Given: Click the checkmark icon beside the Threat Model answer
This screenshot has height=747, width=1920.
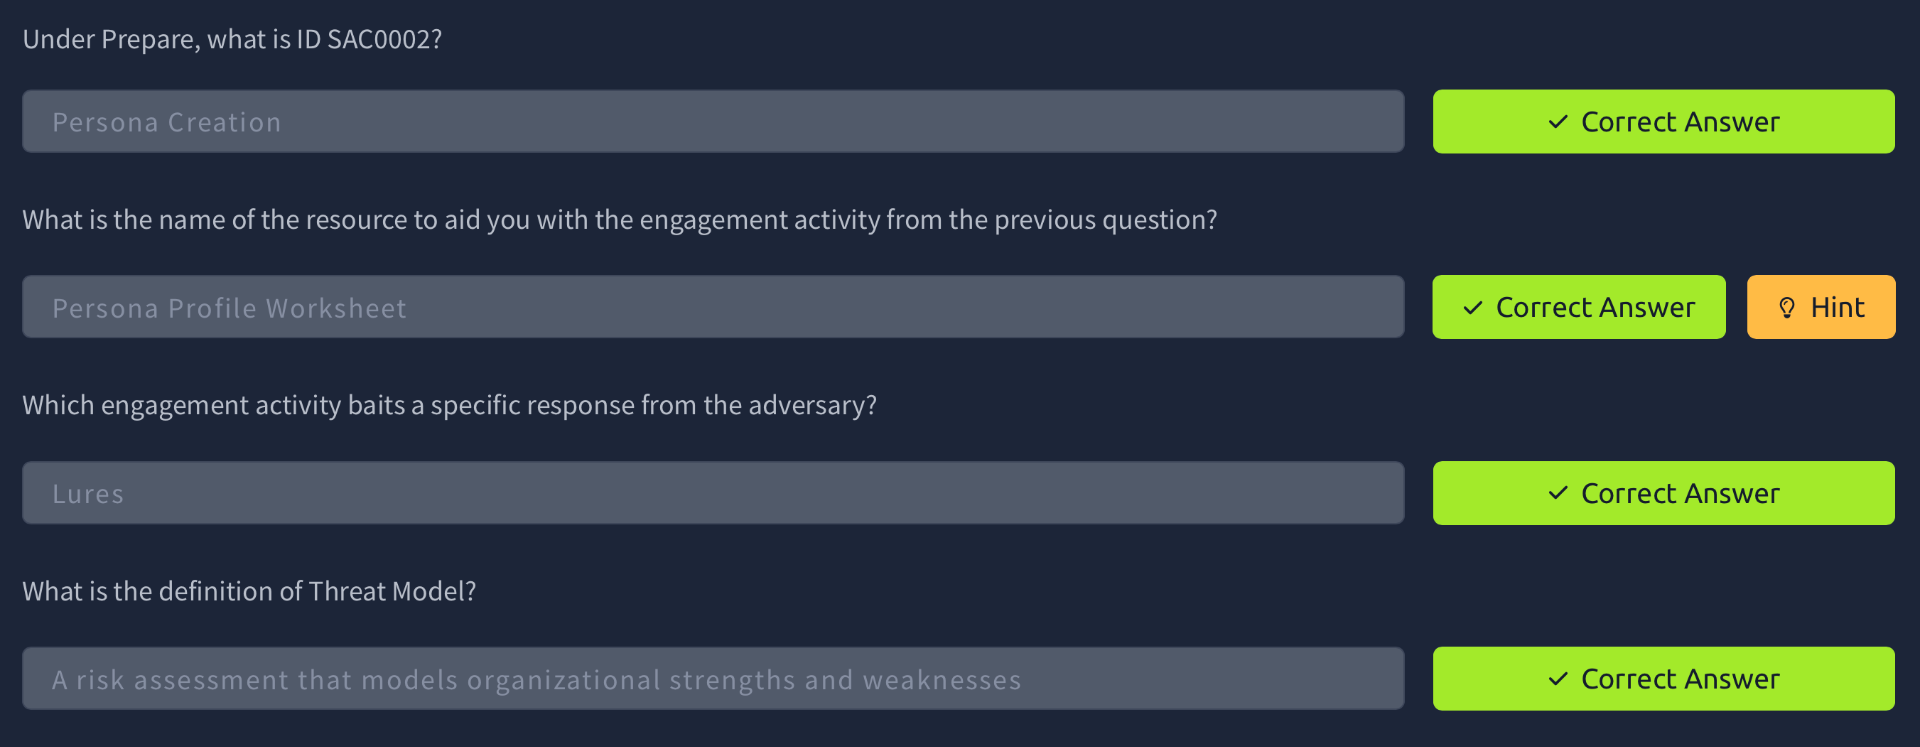Looking at the screenshot, I should click(x=1558, y=679).
